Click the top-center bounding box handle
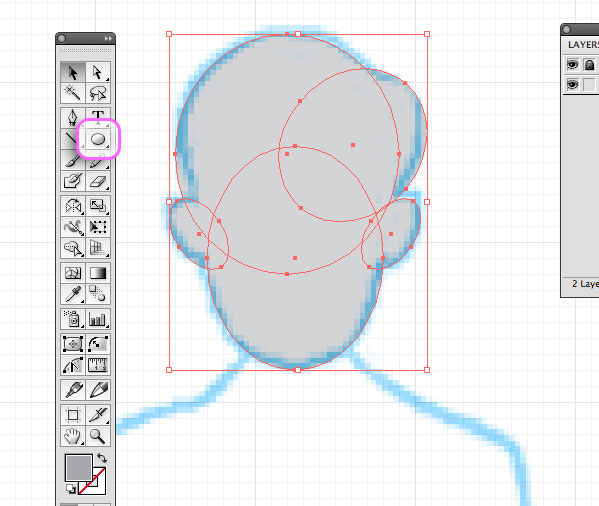Image resolution: width=599 pixels, height=506 pixels. [x=298, y=34]
